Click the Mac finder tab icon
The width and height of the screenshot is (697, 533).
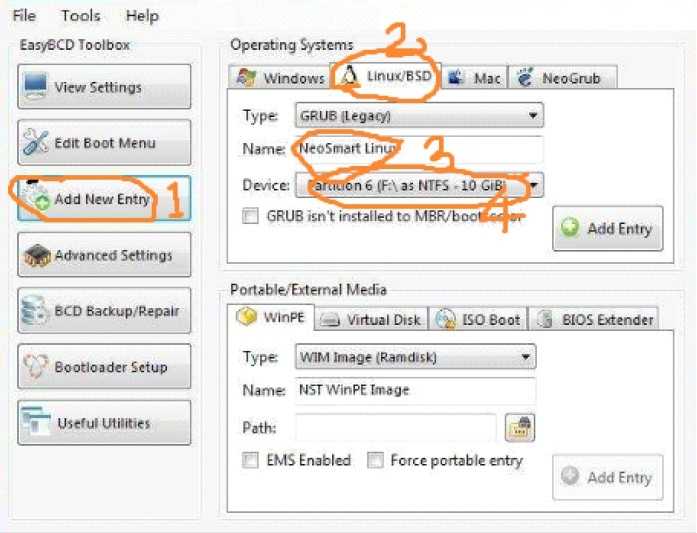click(x=455, y=77)
